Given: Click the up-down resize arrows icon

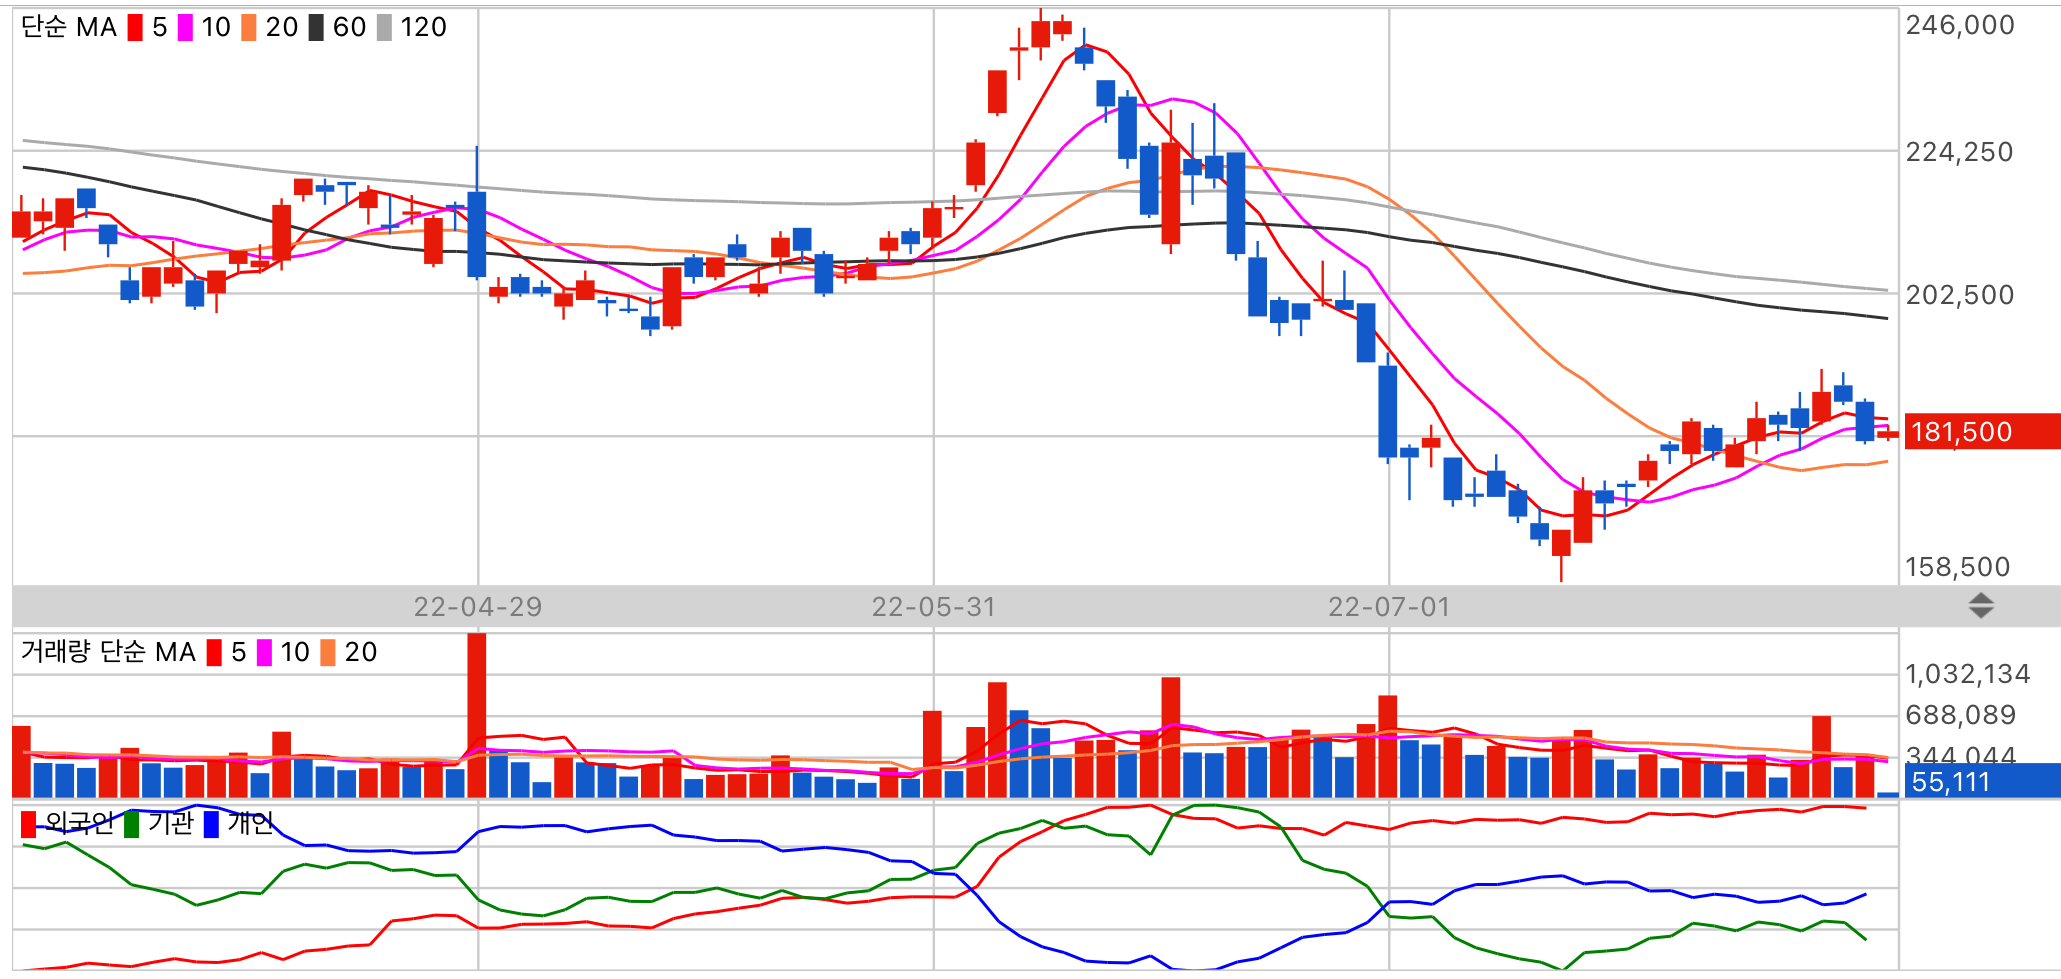Looking at the screenshot, I should click(x=1981, y=606).
